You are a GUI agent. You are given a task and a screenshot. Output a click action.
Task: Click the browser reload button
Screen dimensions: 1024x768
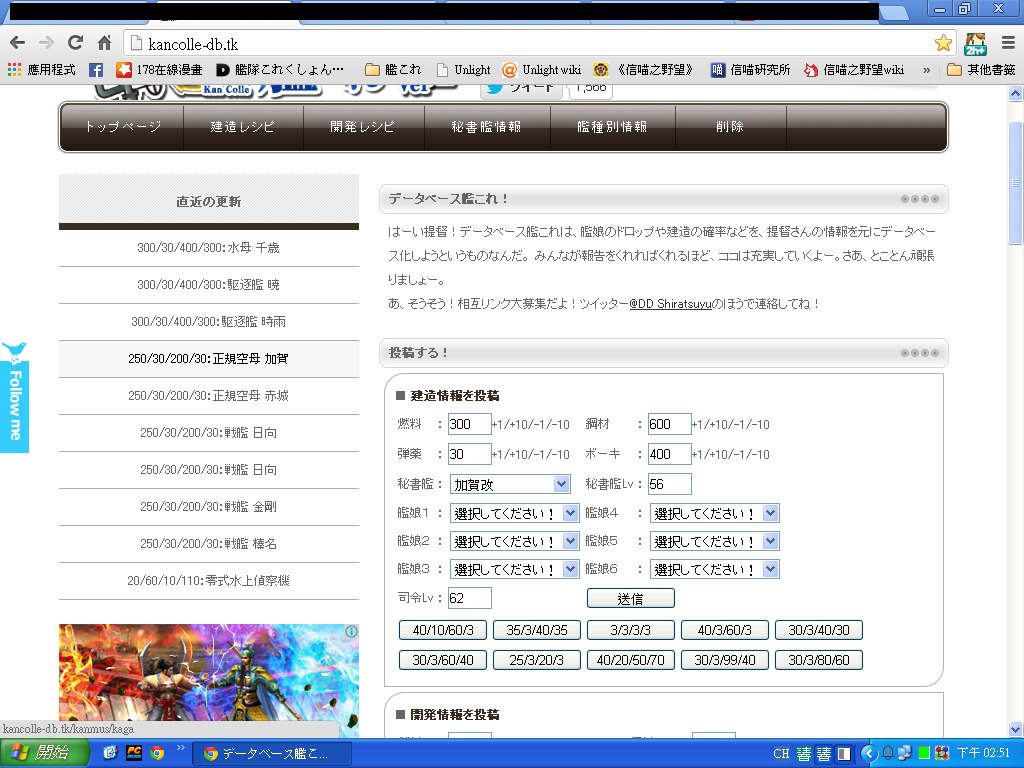(75, 43)
